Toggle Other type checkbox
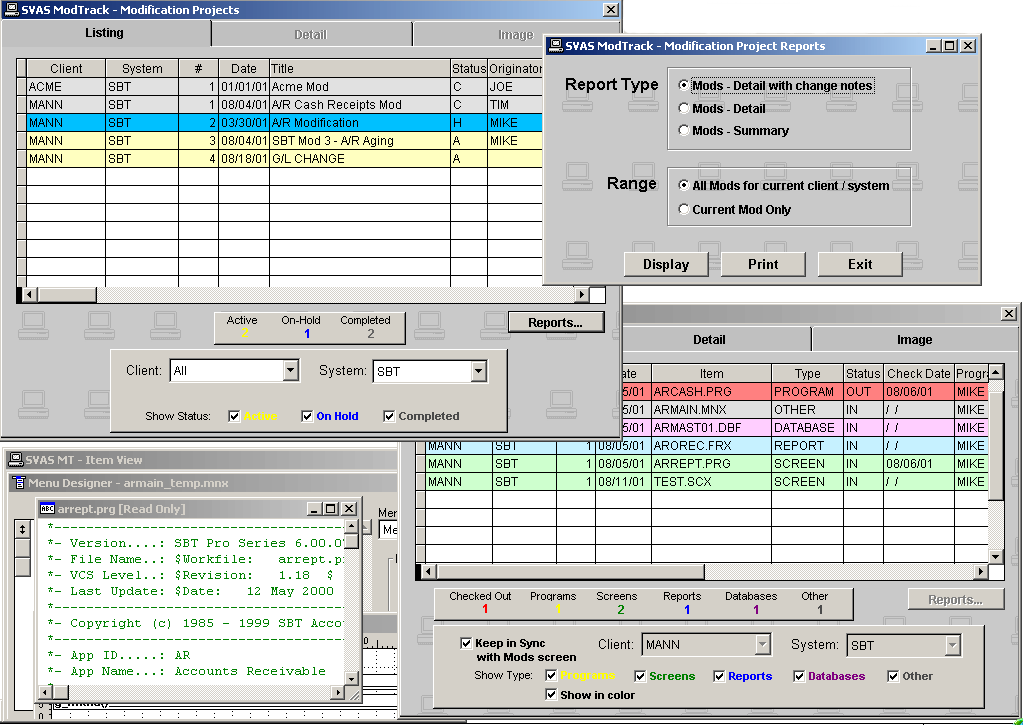 (893, 676)
